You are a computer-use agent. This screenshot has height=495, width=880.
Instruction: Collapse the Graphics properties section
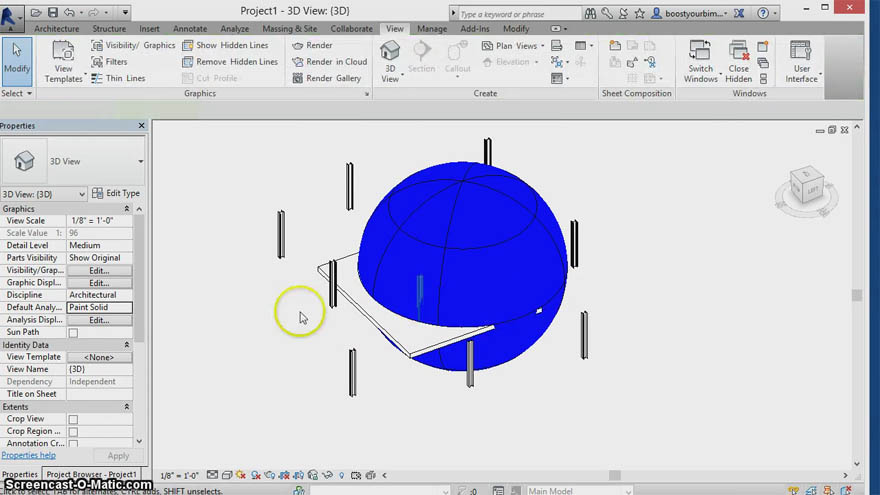tap(126, 209)
